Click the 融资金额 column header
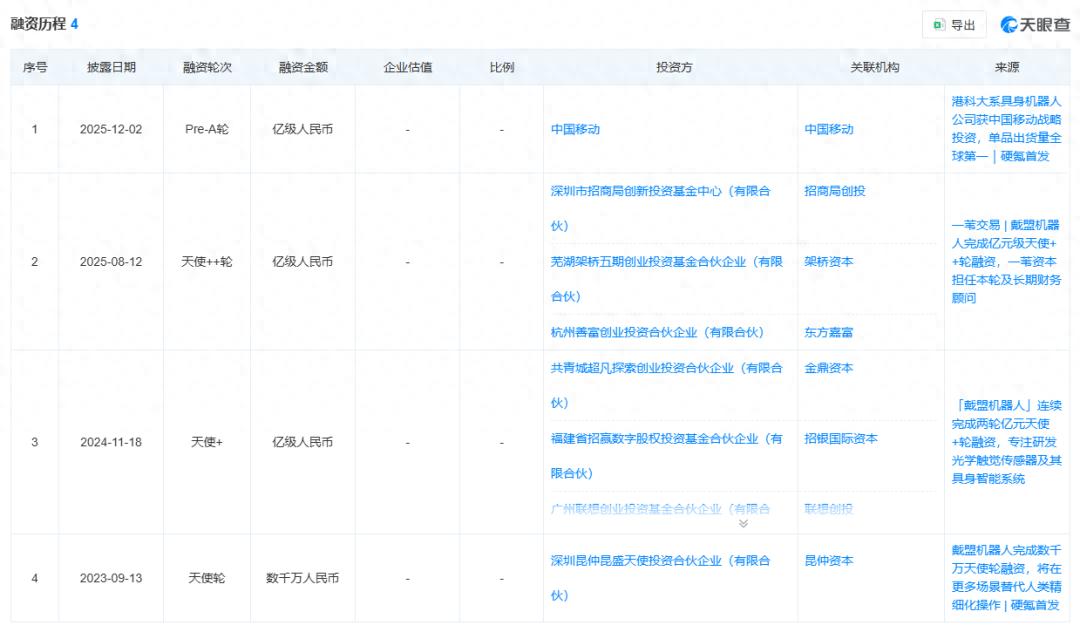This screenshot has width=1080, height=632. [302, 67]
